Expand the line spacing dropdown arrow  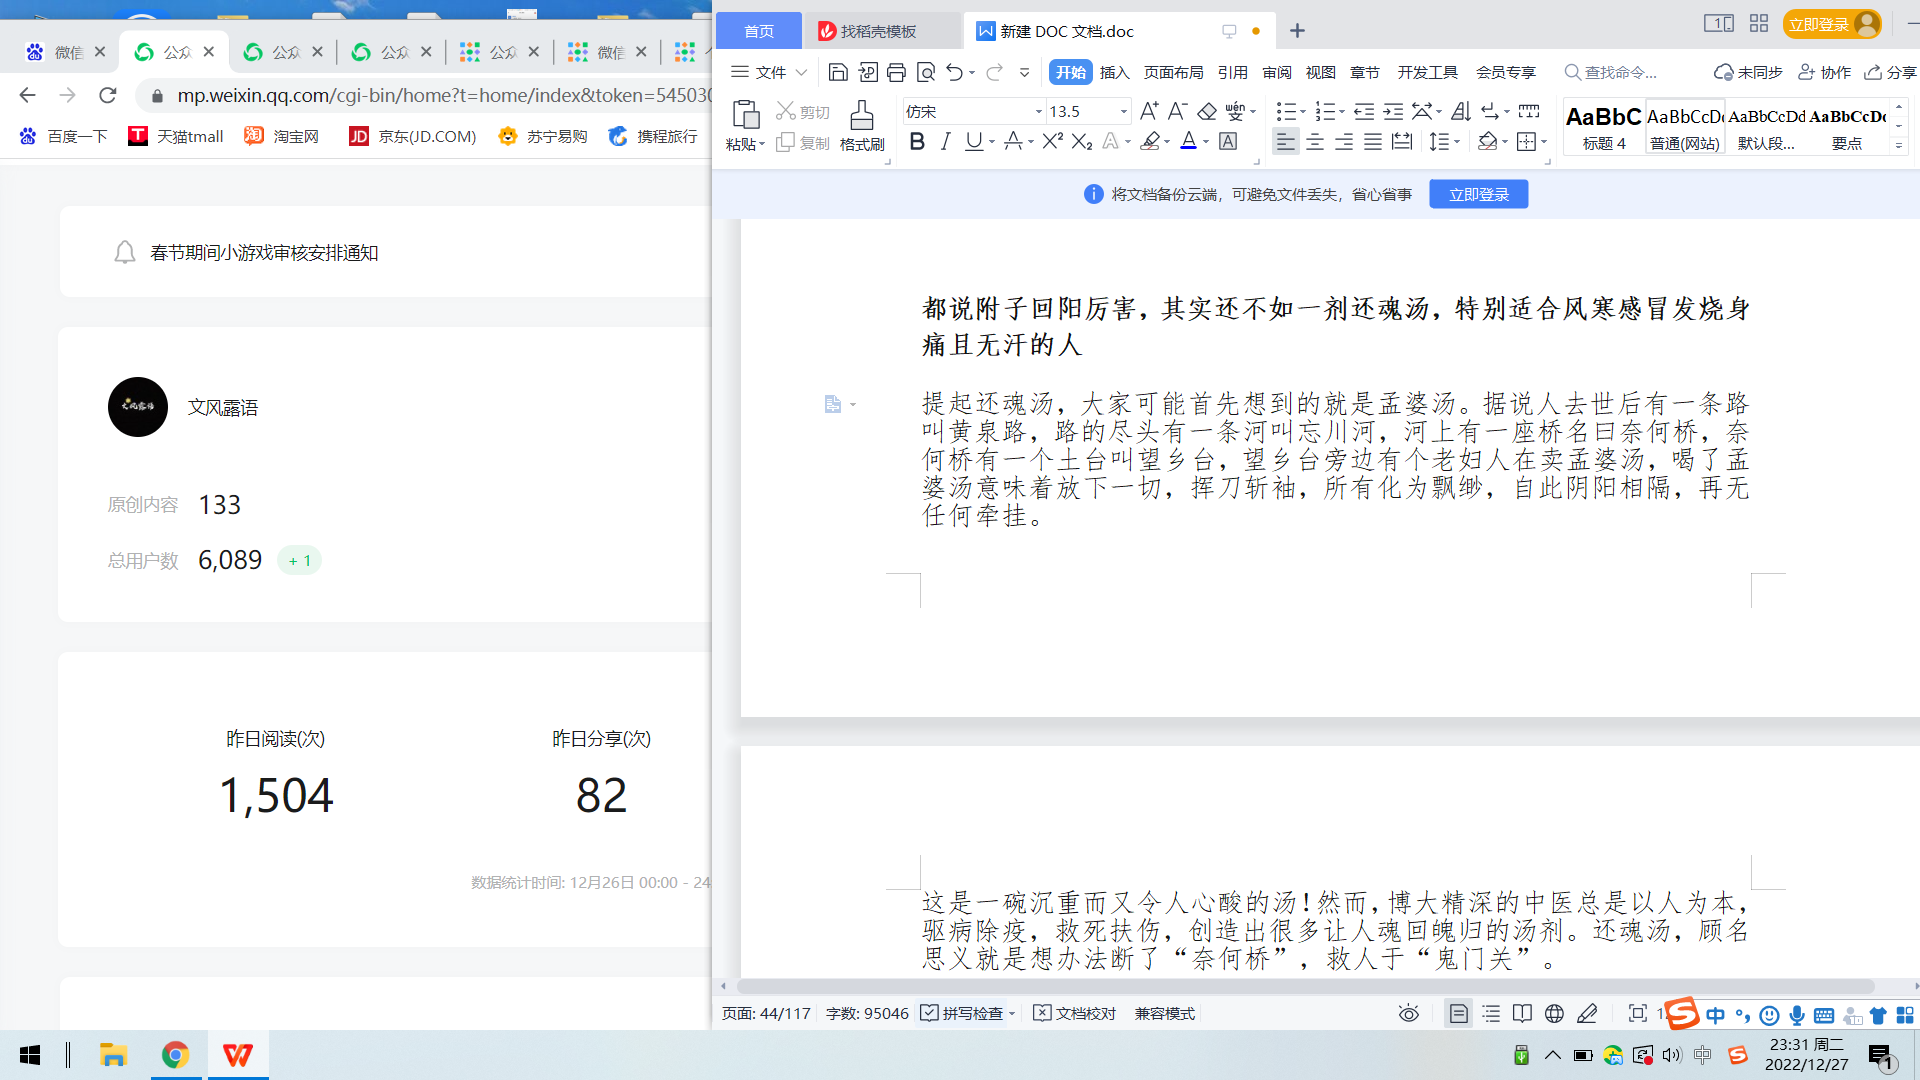tap(1457, 142)
